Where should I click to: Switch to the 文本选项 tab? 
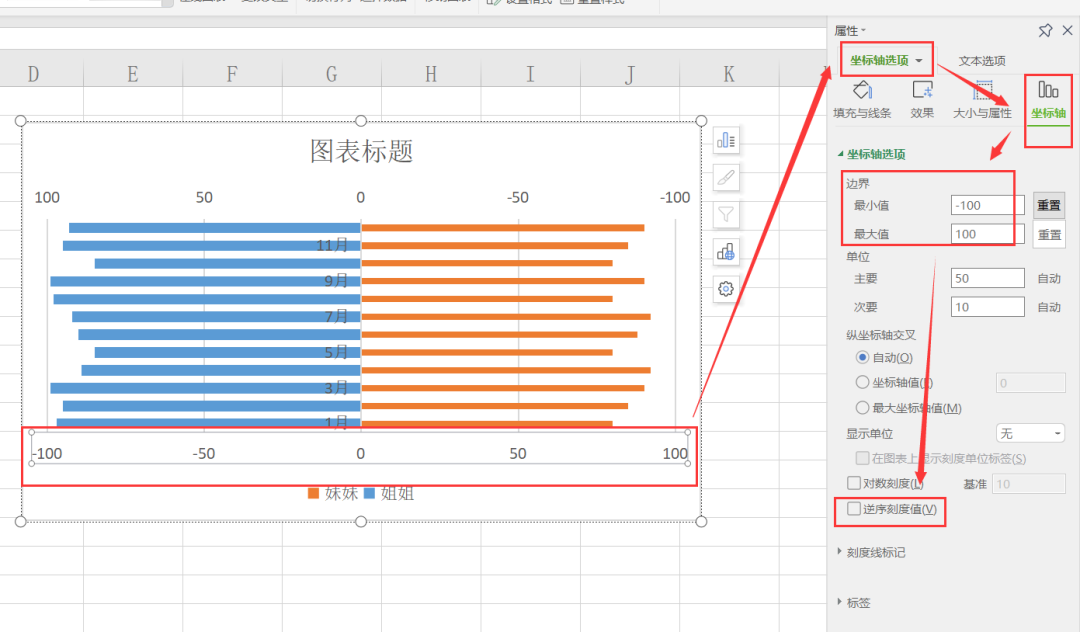coord(982,61)
